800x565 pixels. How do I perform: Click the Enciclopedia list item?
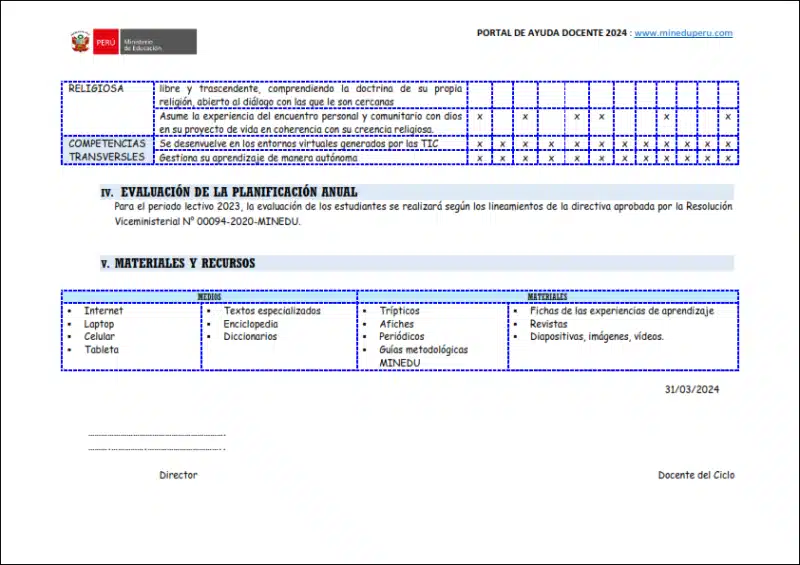pyautogui.click(x=250, y=324)
